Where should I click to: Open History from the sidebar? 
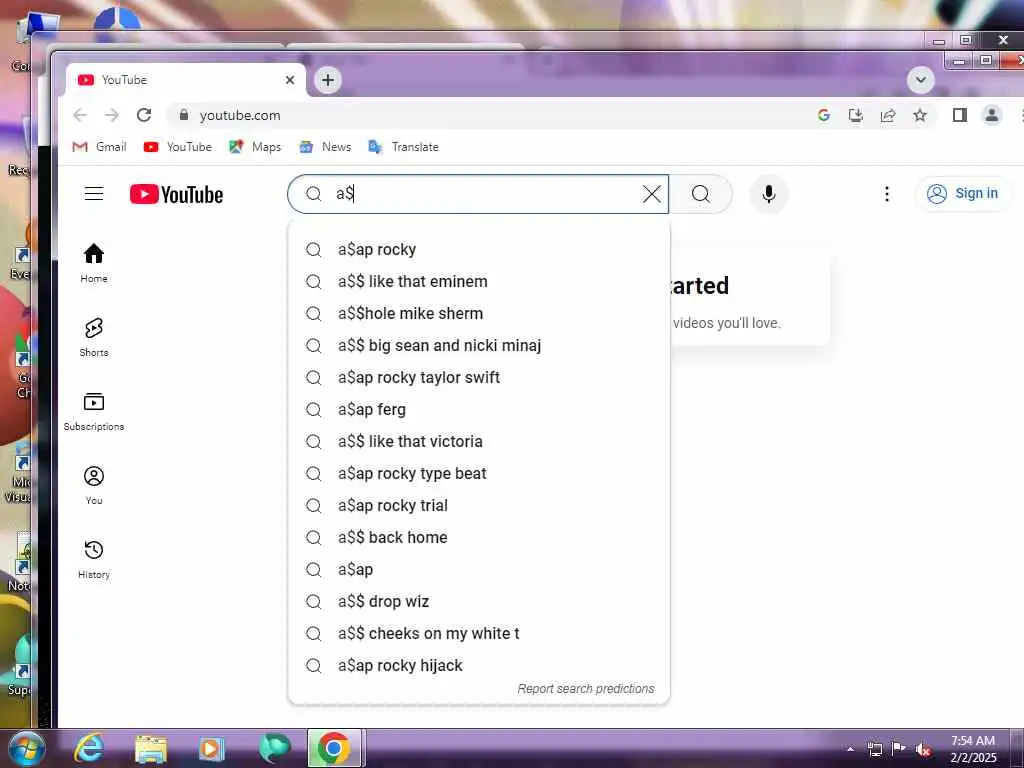(x=94, y=560)
